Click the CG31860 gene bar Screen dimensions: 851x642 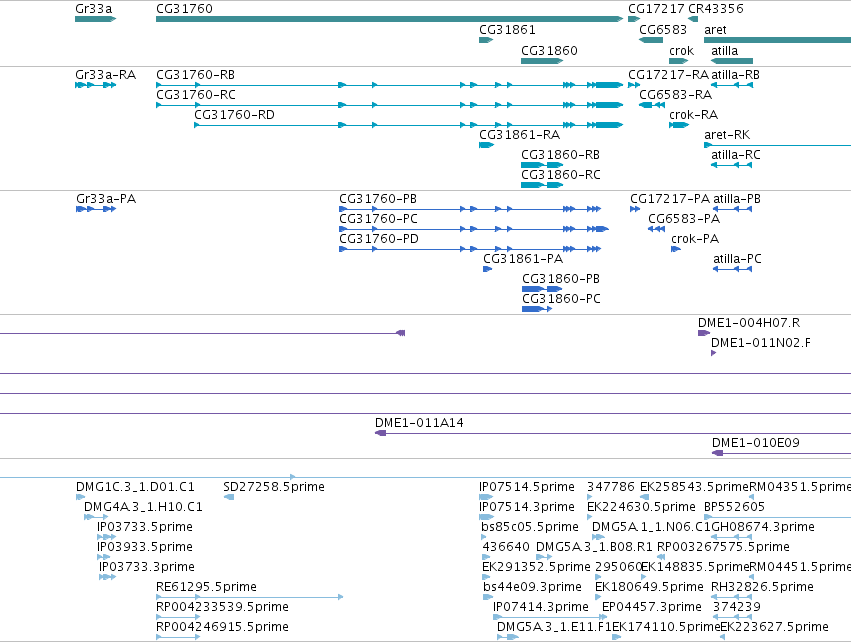click(x=542, y=61)
